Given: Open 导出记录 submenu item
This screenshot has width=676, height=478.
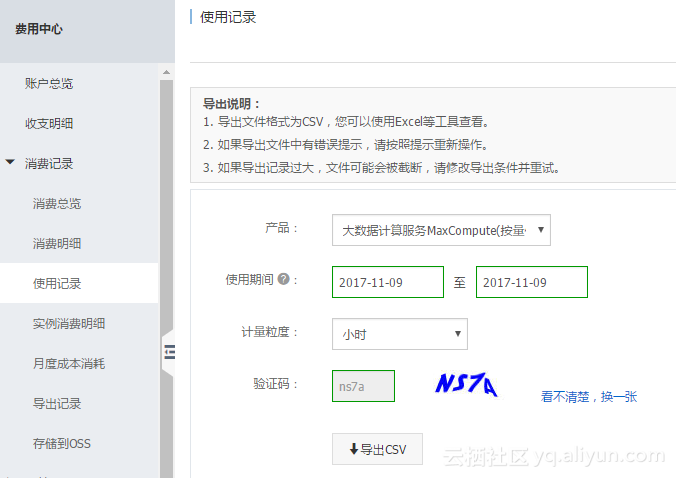Looking at the screenshot, I should (x=57, y=404).
